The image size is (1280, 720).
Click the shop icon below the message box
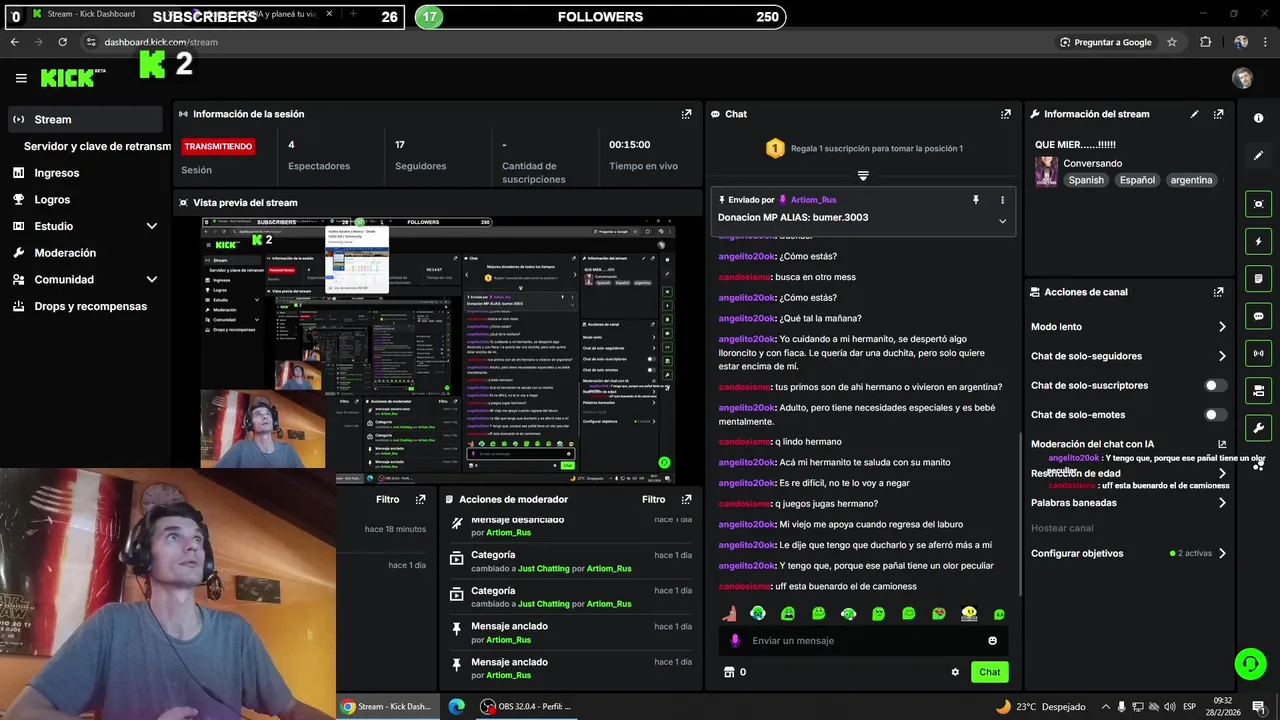pyautogui.click(x=729, y=672)
